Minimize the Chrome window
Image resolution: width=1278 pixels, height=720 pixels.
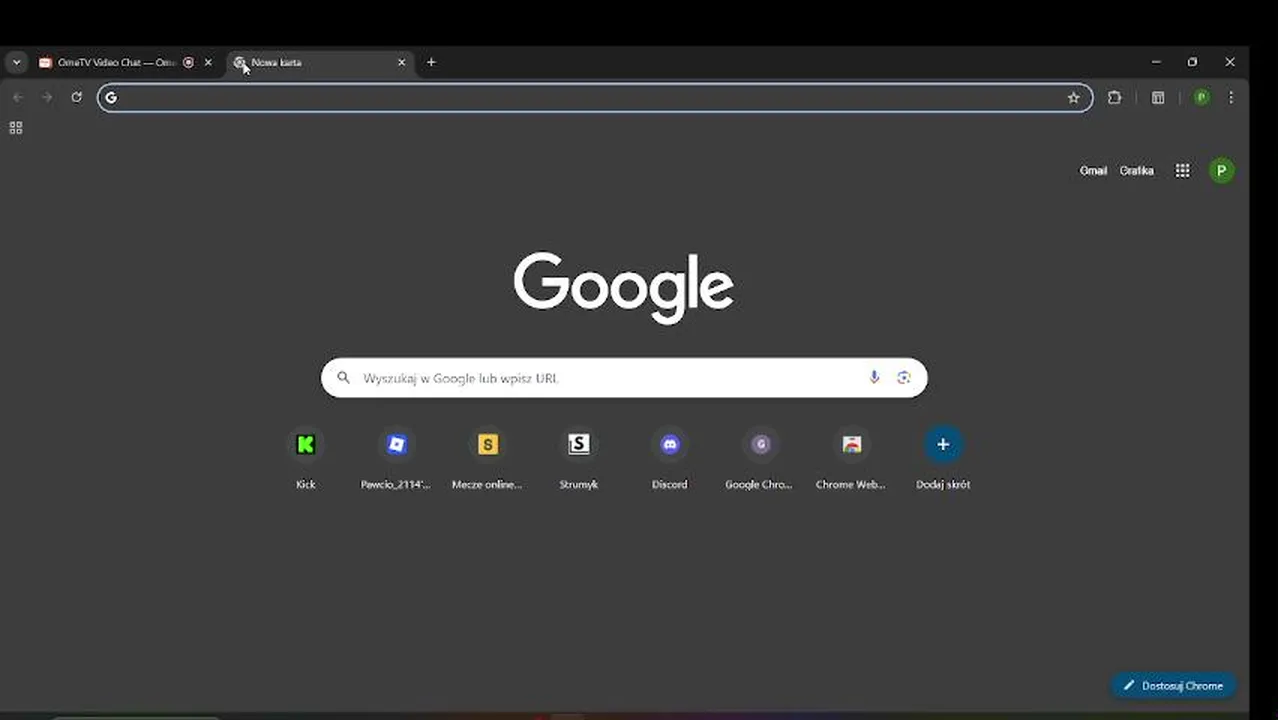[1156, 62]
